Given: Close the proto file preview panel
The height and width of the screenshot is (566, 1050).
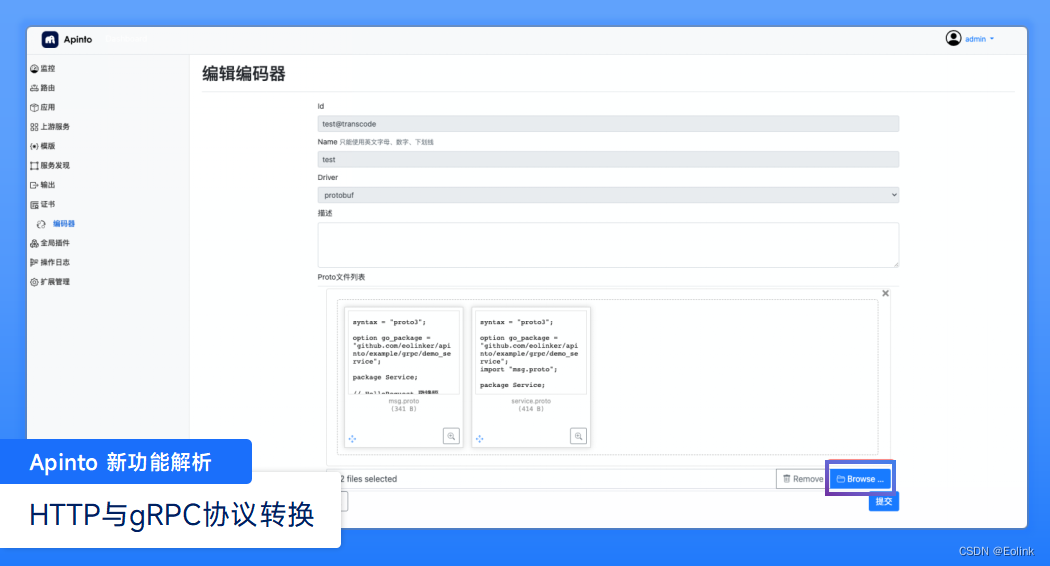Looking at the screenshot, I should [x=885, y=293].
